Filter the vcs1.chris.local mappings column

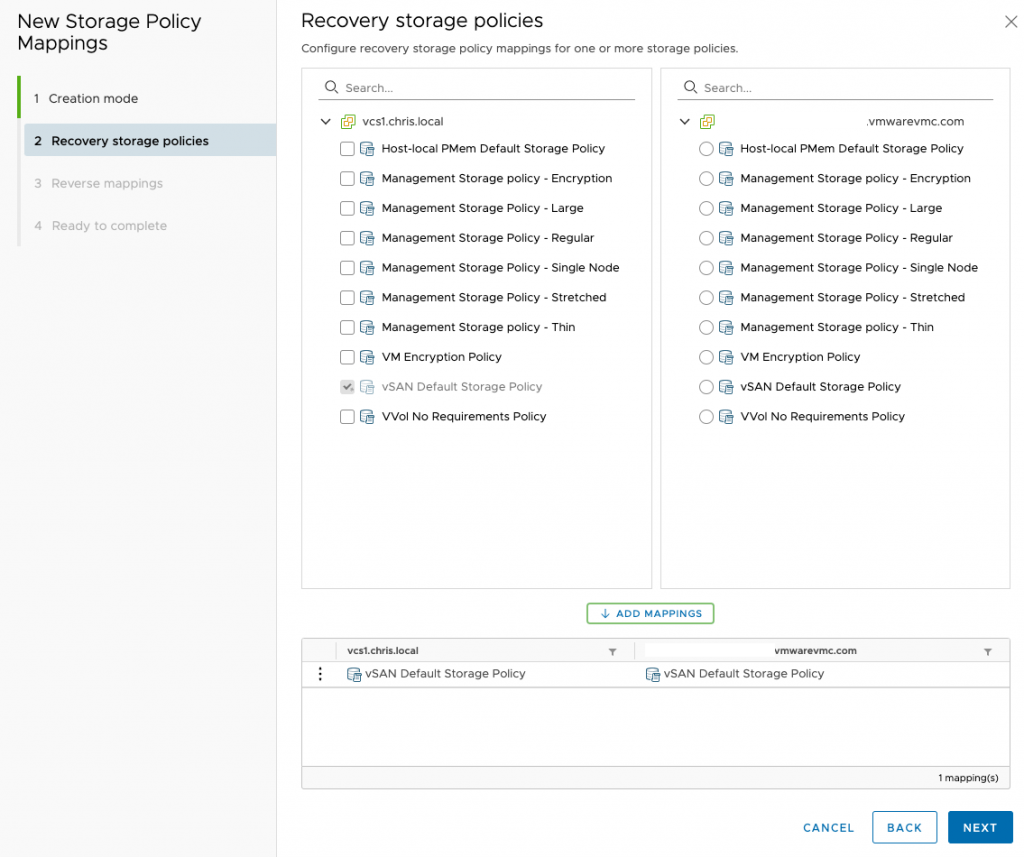[613, 652]
